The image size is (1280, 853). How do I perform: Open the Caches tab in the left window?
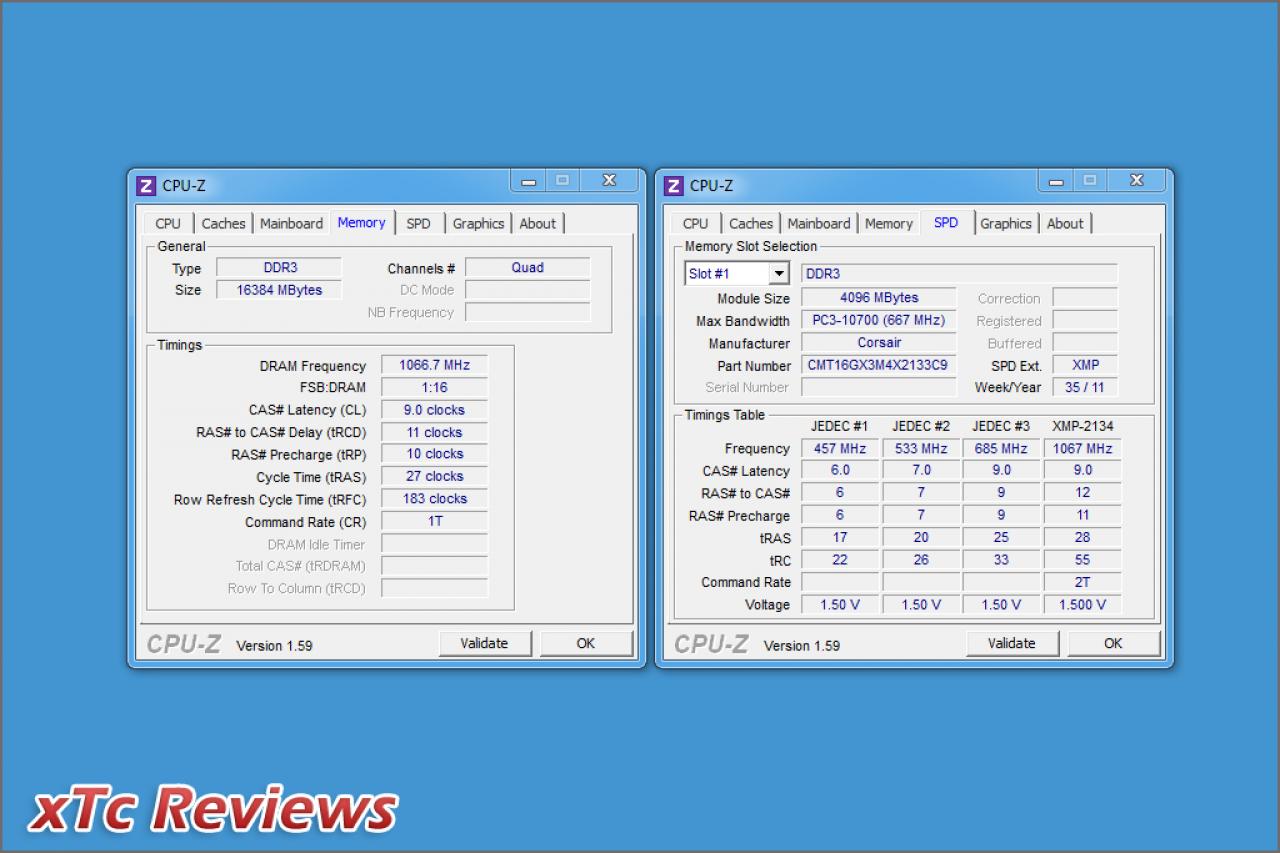click(223, 223)
